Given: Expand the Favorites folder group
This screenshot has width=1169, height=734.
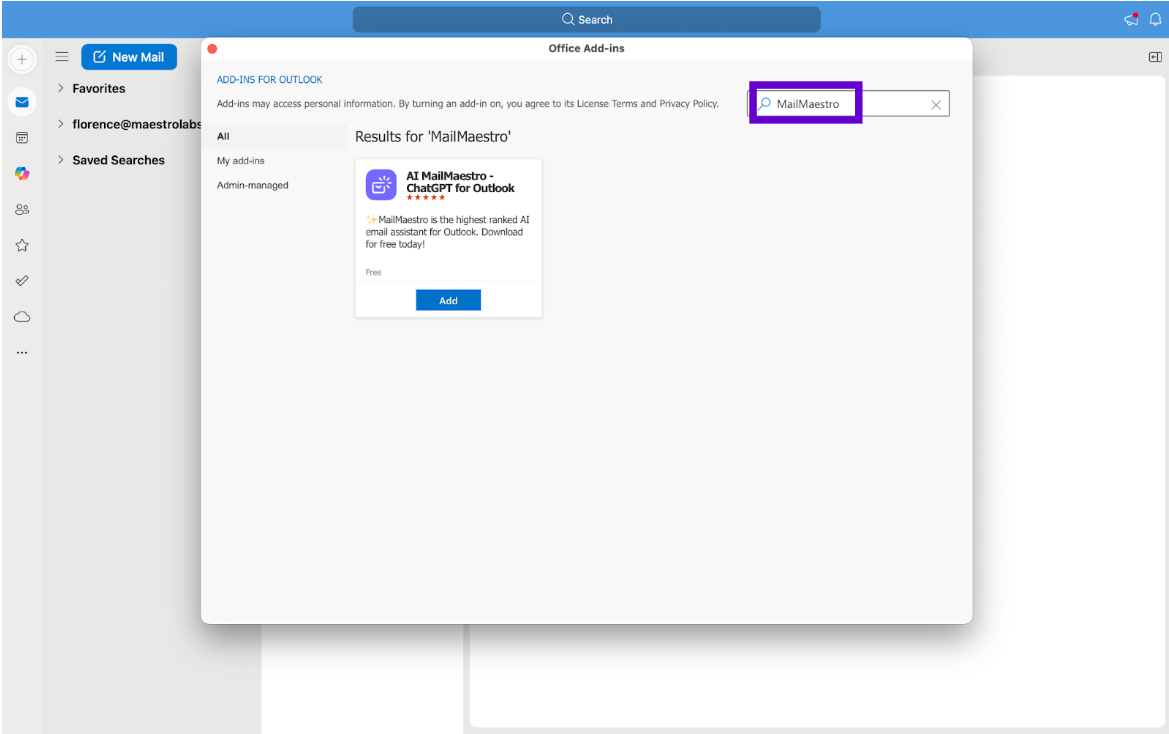Looking at the screenshot, I should (x=60, y=88).
